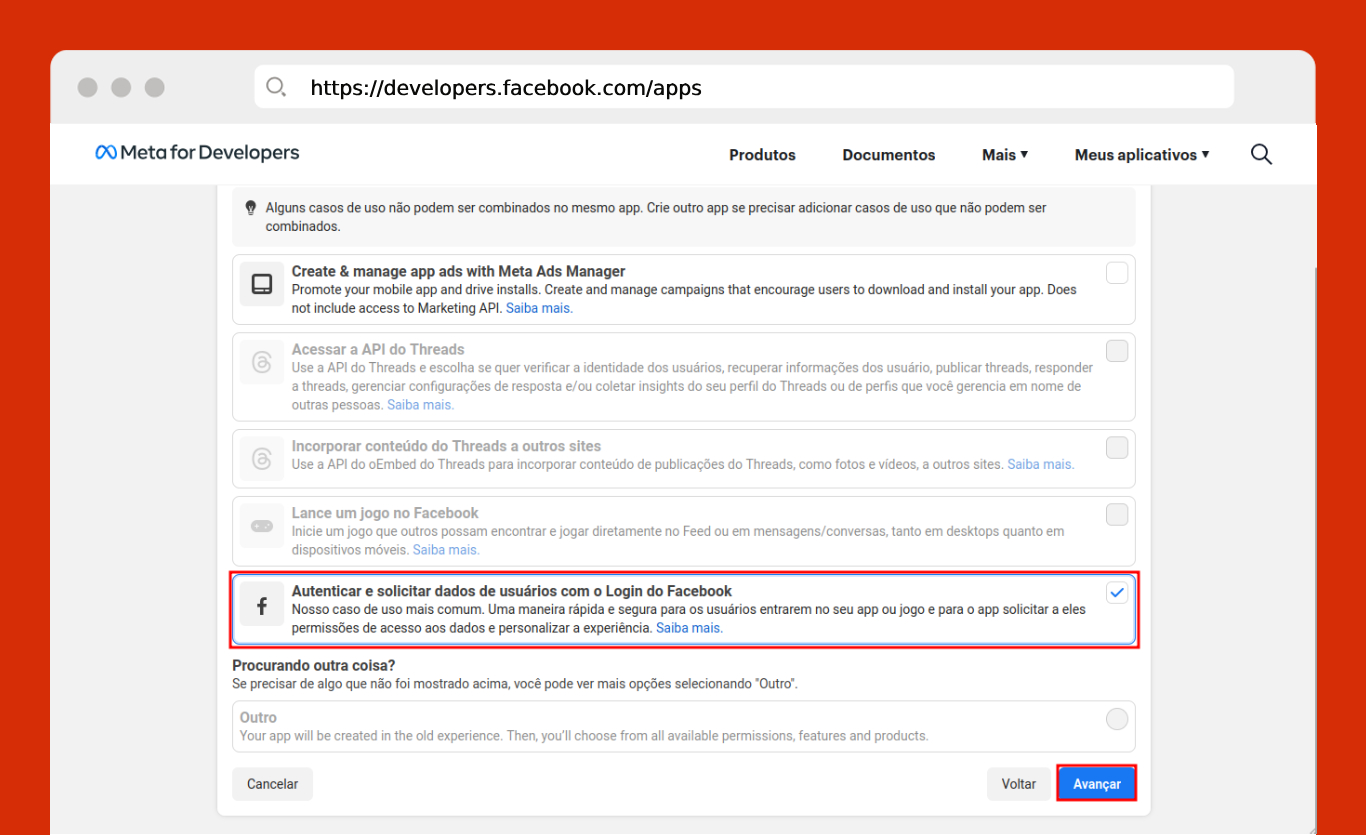
Task: Click the browser address bar search icon
Action: tap(276, 87)
